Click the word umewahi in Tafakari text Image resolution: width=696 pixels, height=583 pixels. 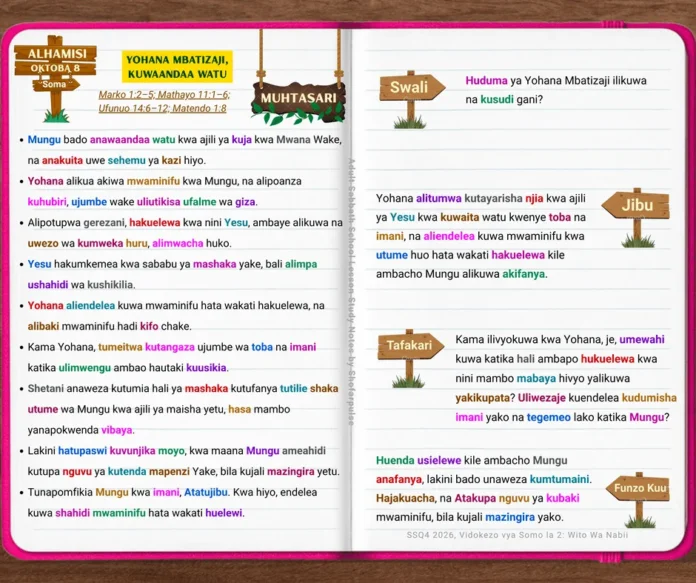click(x=642, y=340)
